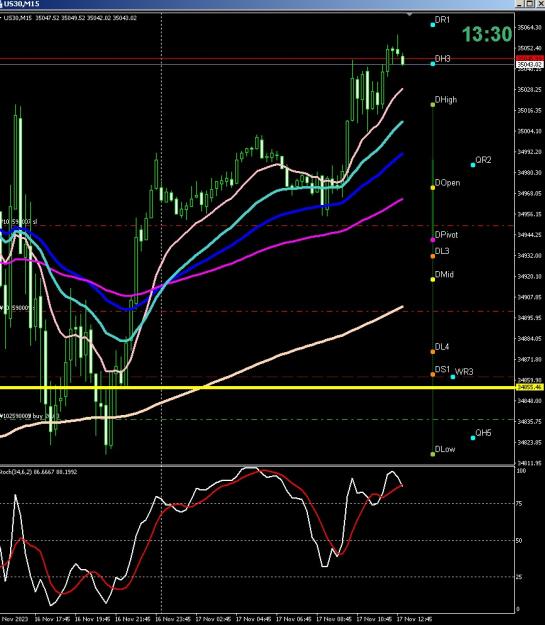Click the yellow DMid marker dot
The width and height of the screenshot is (545, 625).
tap(433, 279)
